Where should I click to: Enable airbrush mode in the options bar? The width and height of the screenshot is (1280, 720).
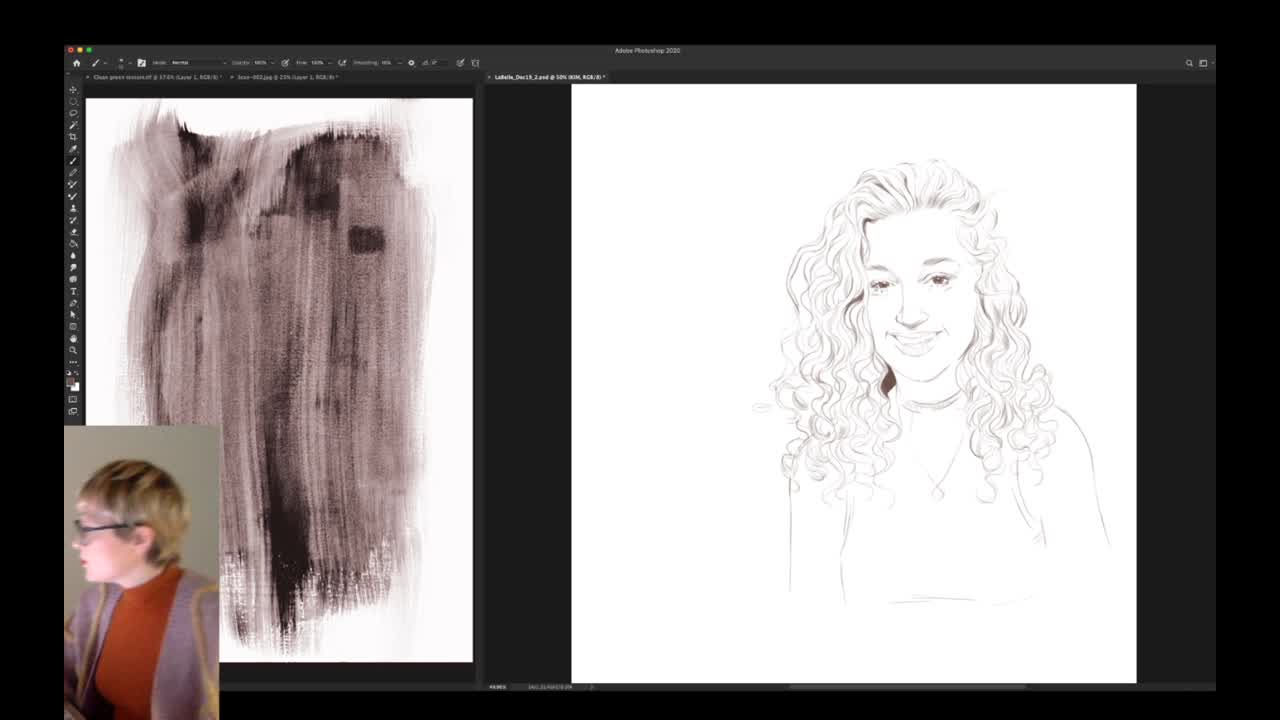coord(343,62)
